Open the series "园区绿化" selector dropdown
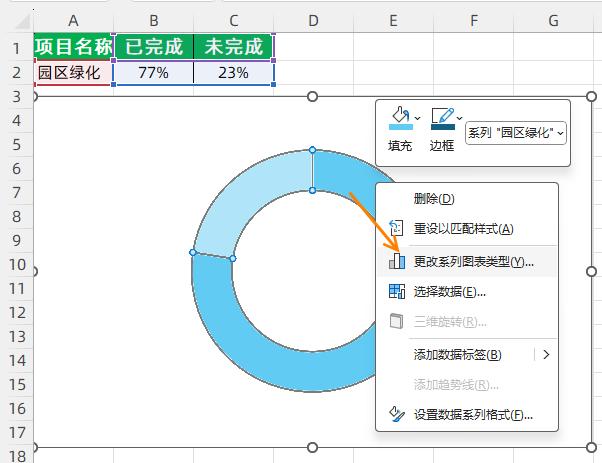The width and height of the screenshot is (602, 463). (515, 133)
